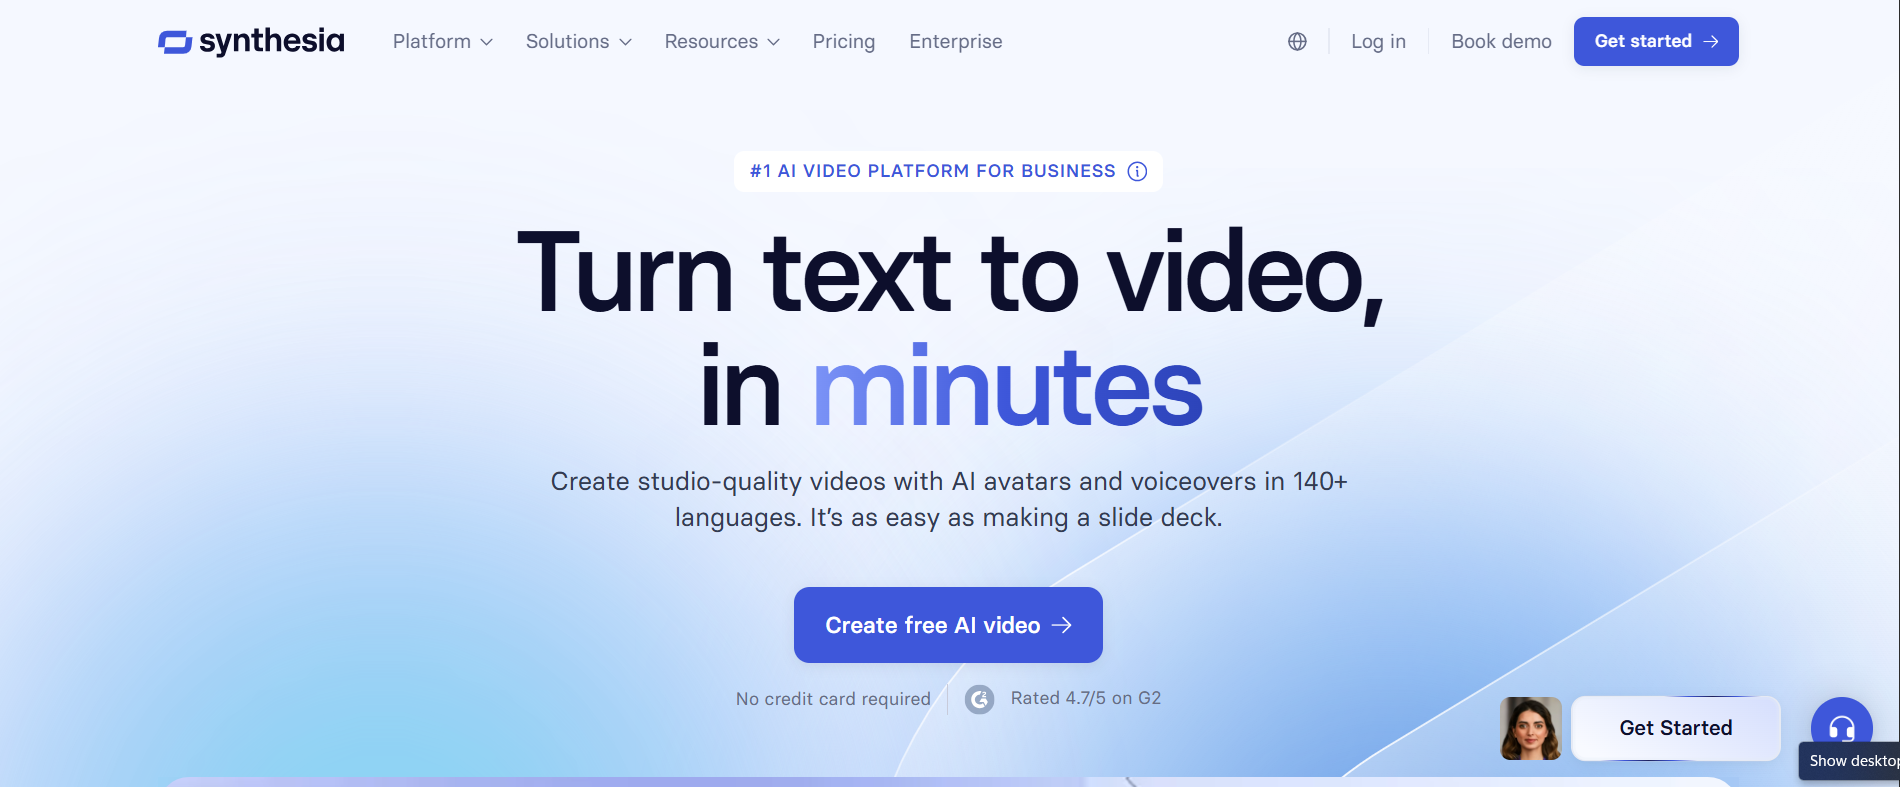This screenshot has height=787, width=1900.
Task: Click the arrow in Get started button
Action: tap(1711, 41)
